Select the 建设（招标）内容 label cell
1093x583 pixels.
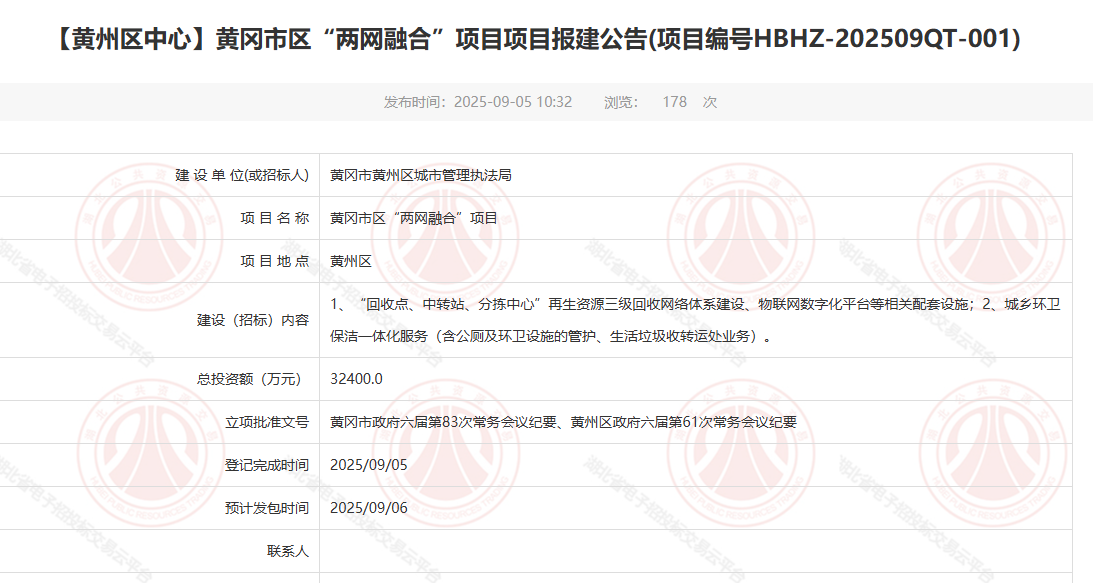[x=253, y=320]
